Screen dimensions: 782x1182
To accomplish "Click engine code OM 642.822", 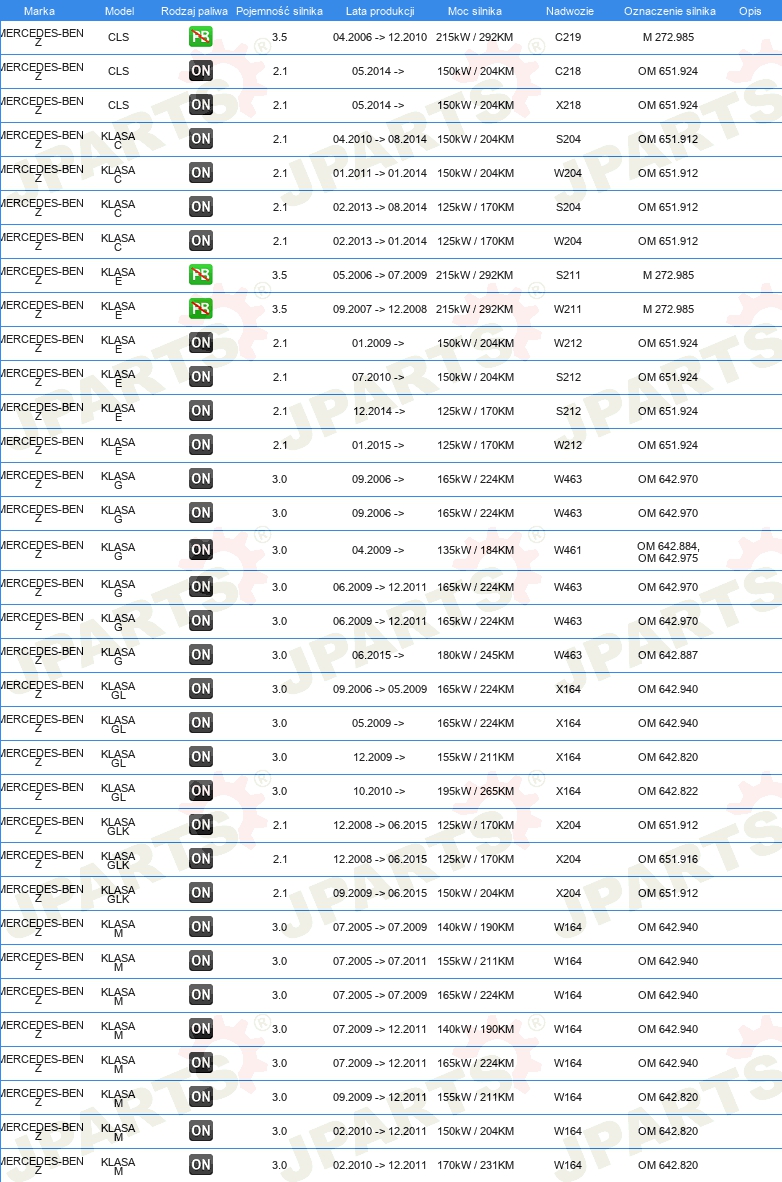I will (668, 791).
